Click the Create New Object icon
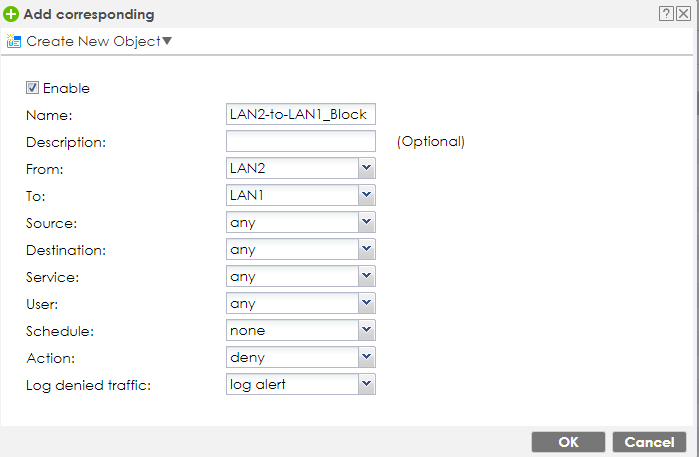 [14, 41]
